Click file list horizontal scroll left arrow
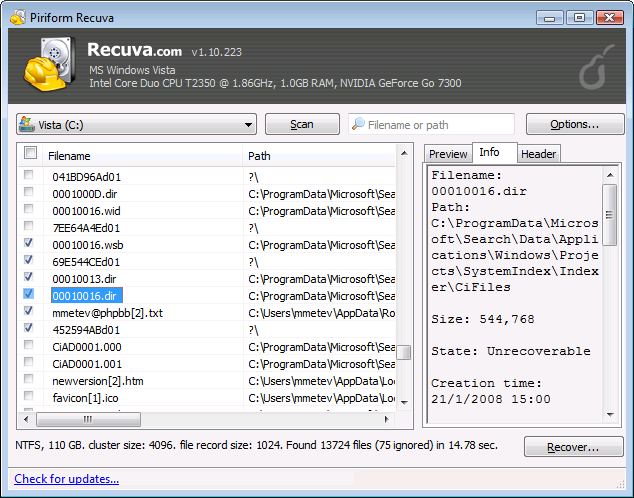 click(x=26, y=419)
